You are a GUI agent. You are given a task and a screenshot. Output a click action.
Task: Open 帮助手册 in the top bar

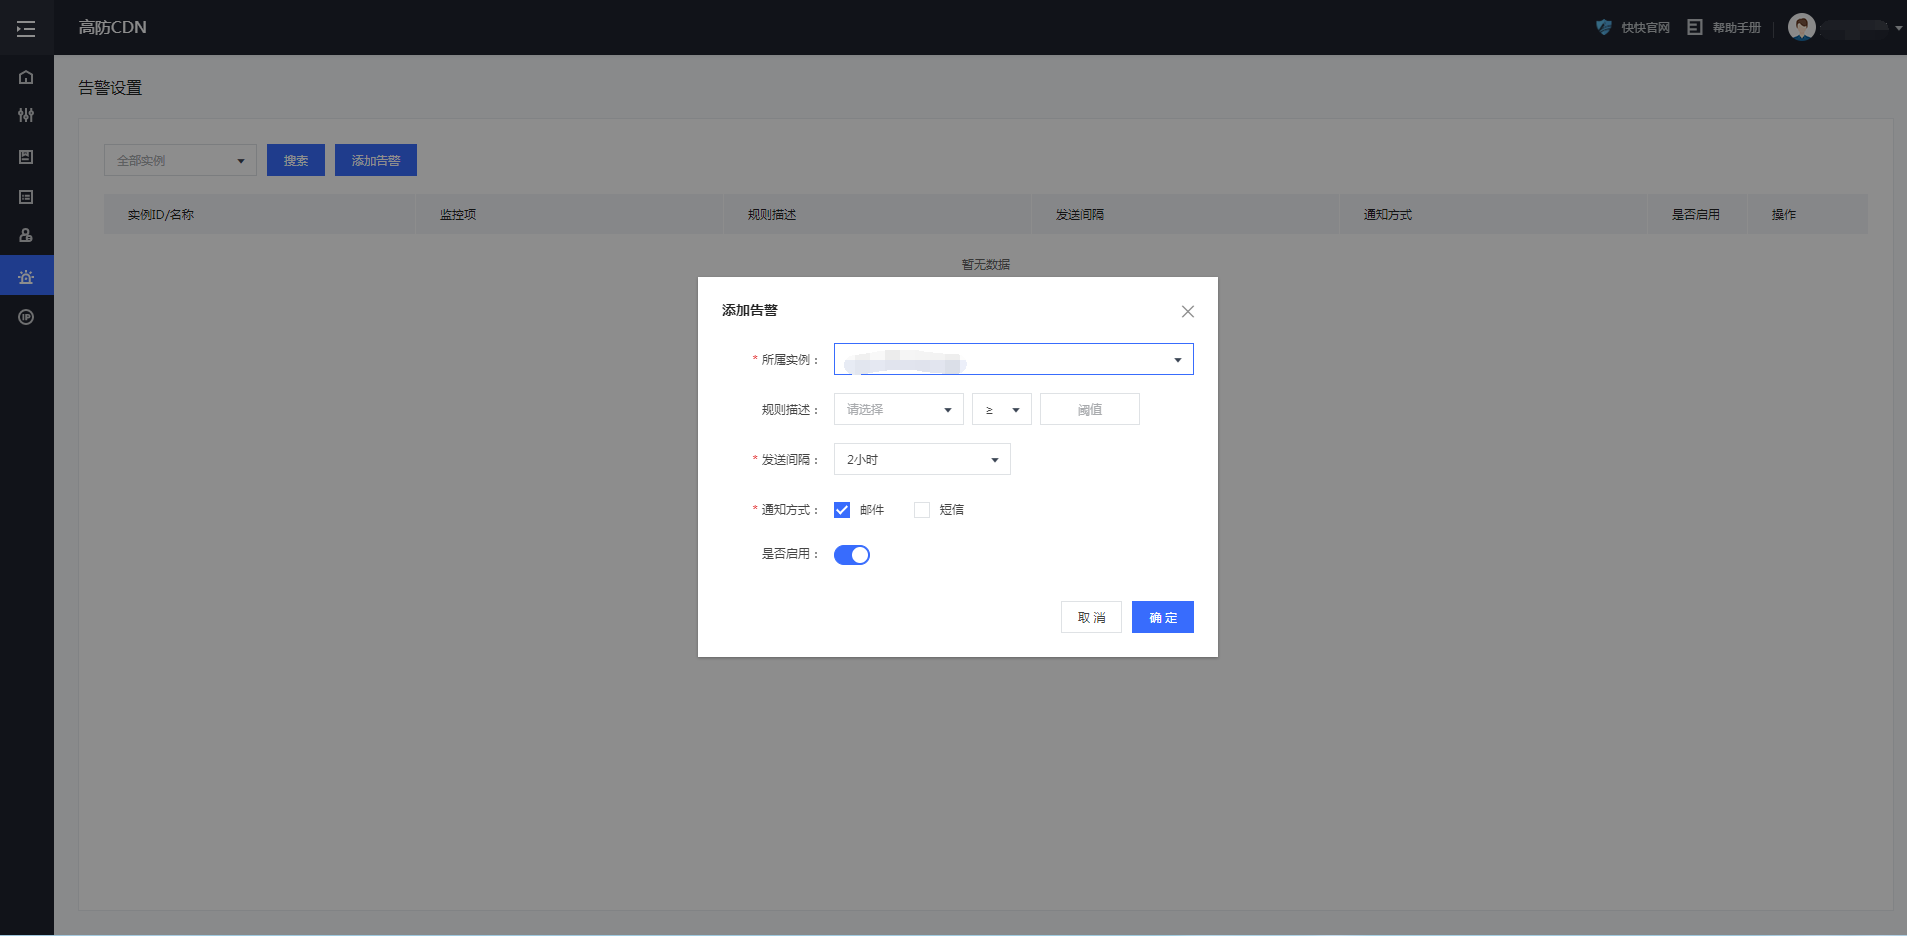[1724, 28]
